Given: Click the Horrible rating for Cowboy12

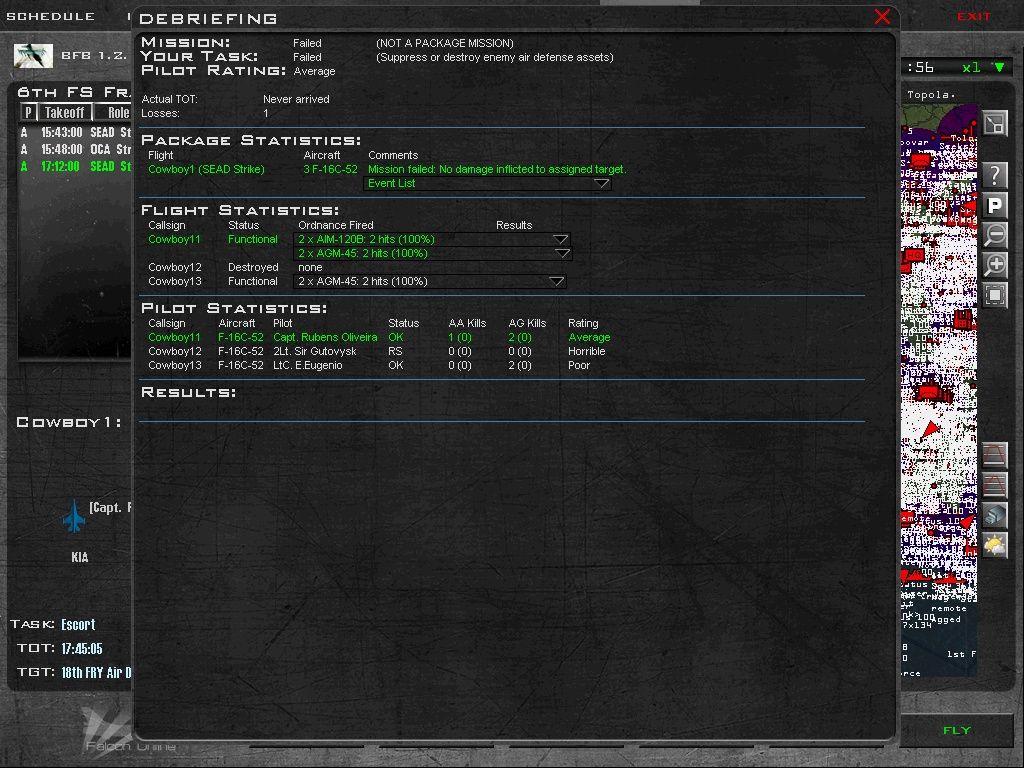Looking at the screenshot, I should tap(586, 351).
